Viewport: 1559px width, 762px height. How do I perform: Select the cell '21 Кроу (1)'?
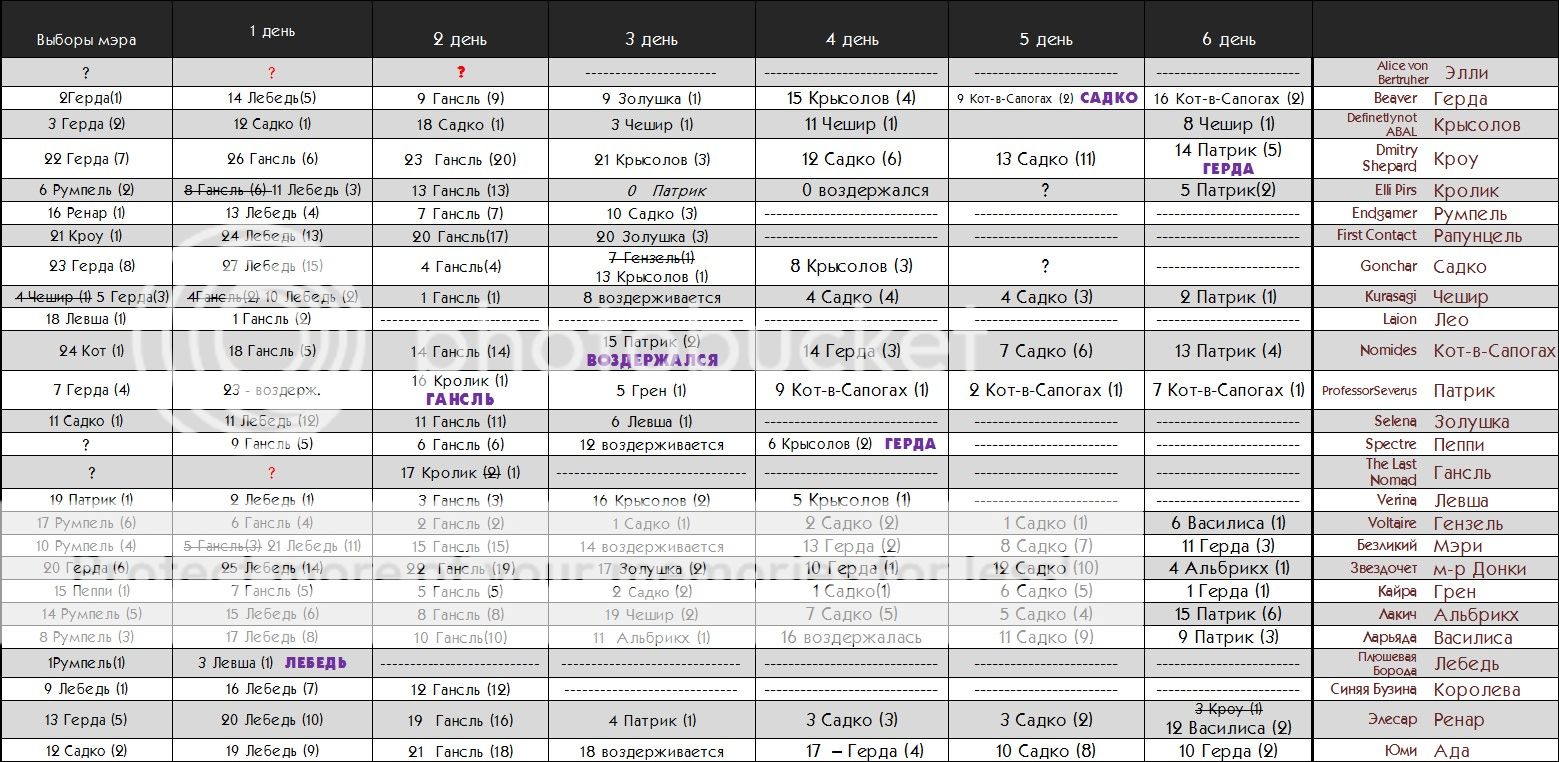(86, 235)
